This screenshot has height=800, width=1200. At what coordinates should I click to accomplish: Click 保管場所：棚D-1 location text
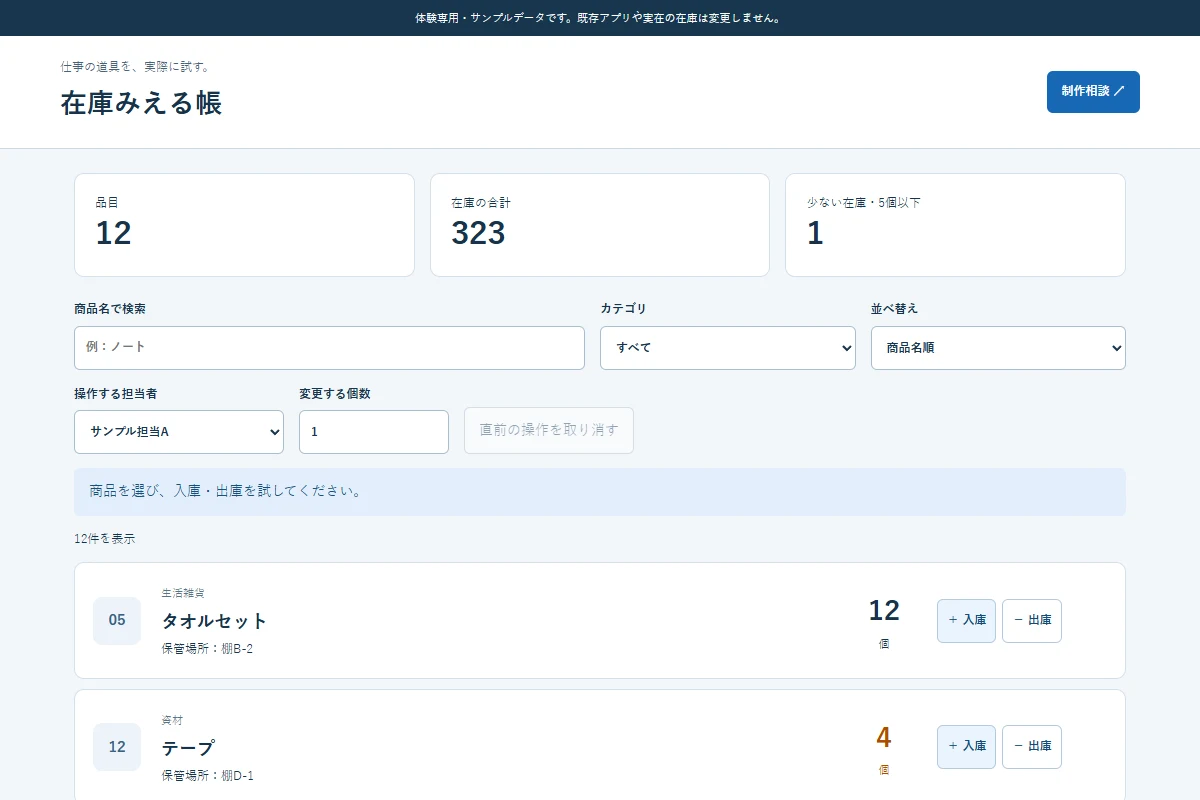[x=207, y=775]
